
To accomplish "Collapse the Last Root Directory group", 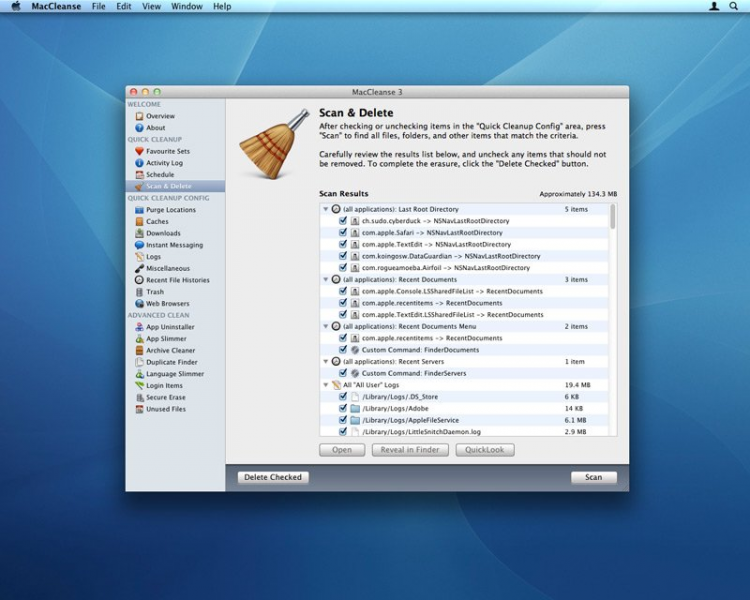I will point(326,209).
